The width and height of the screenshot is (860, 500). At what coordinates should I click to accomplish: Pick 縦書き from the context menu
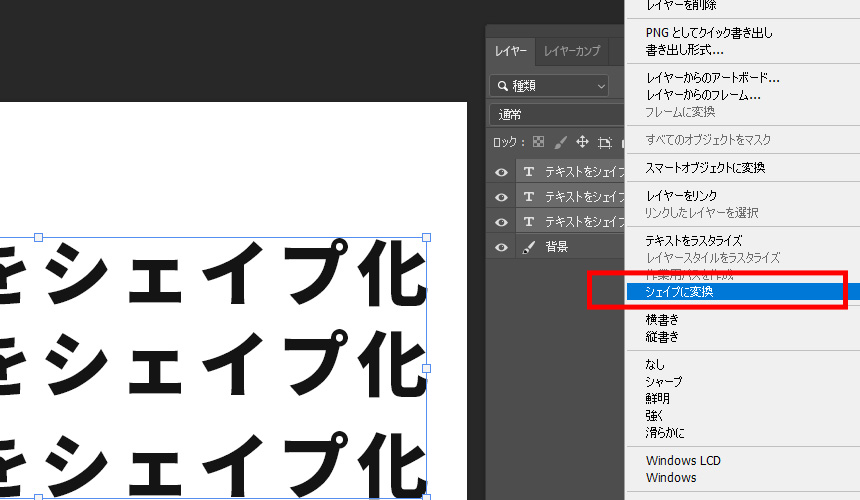(663, 337)
